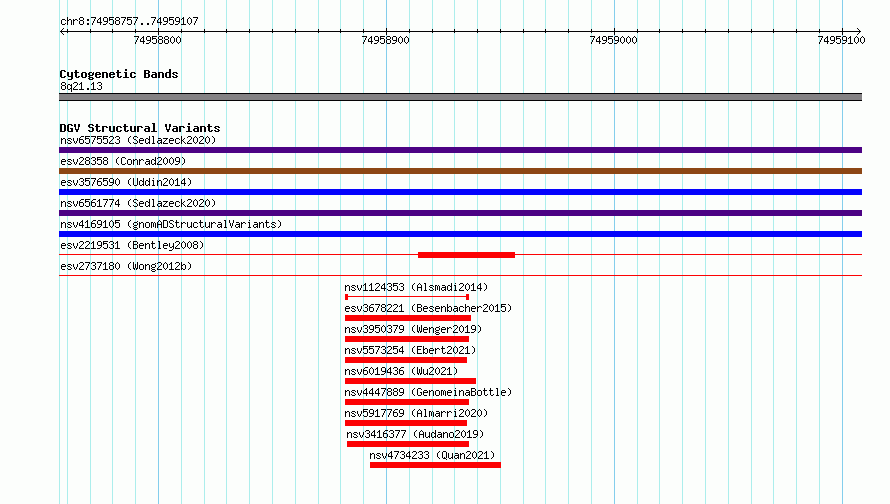Open the nsv6019436 (Wu2021) label
Screen dimensions: 890x504
401,371
